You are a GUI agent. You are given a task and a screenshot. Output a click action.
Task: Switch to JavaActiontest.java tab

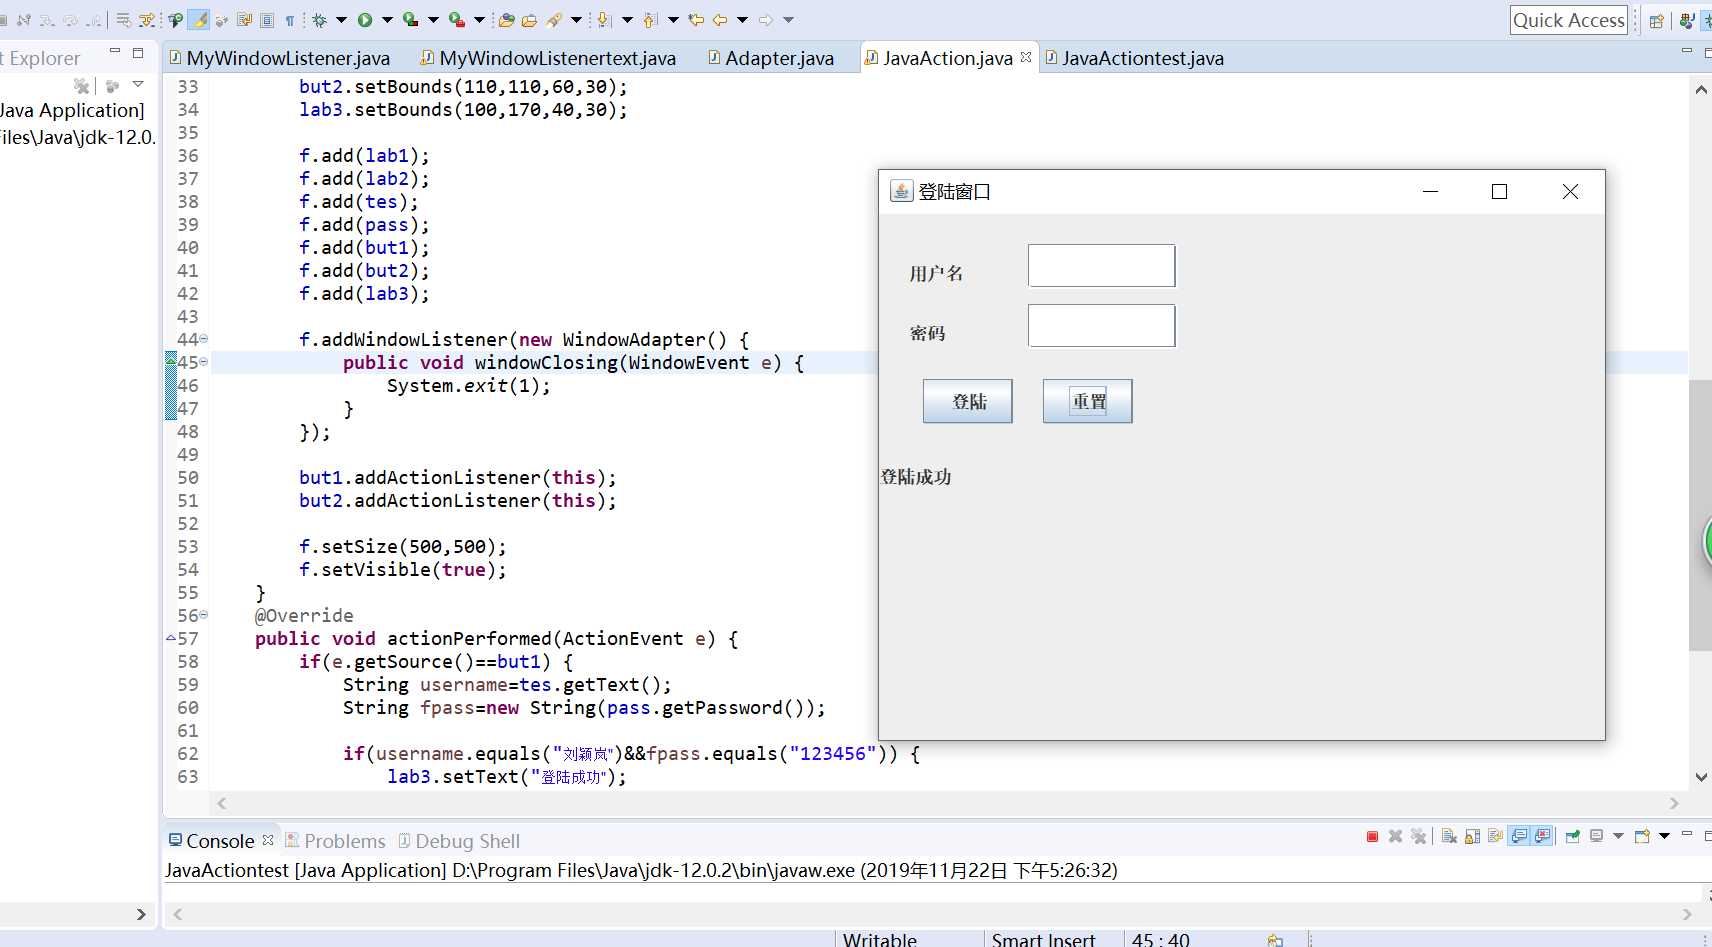[1134, 58]
